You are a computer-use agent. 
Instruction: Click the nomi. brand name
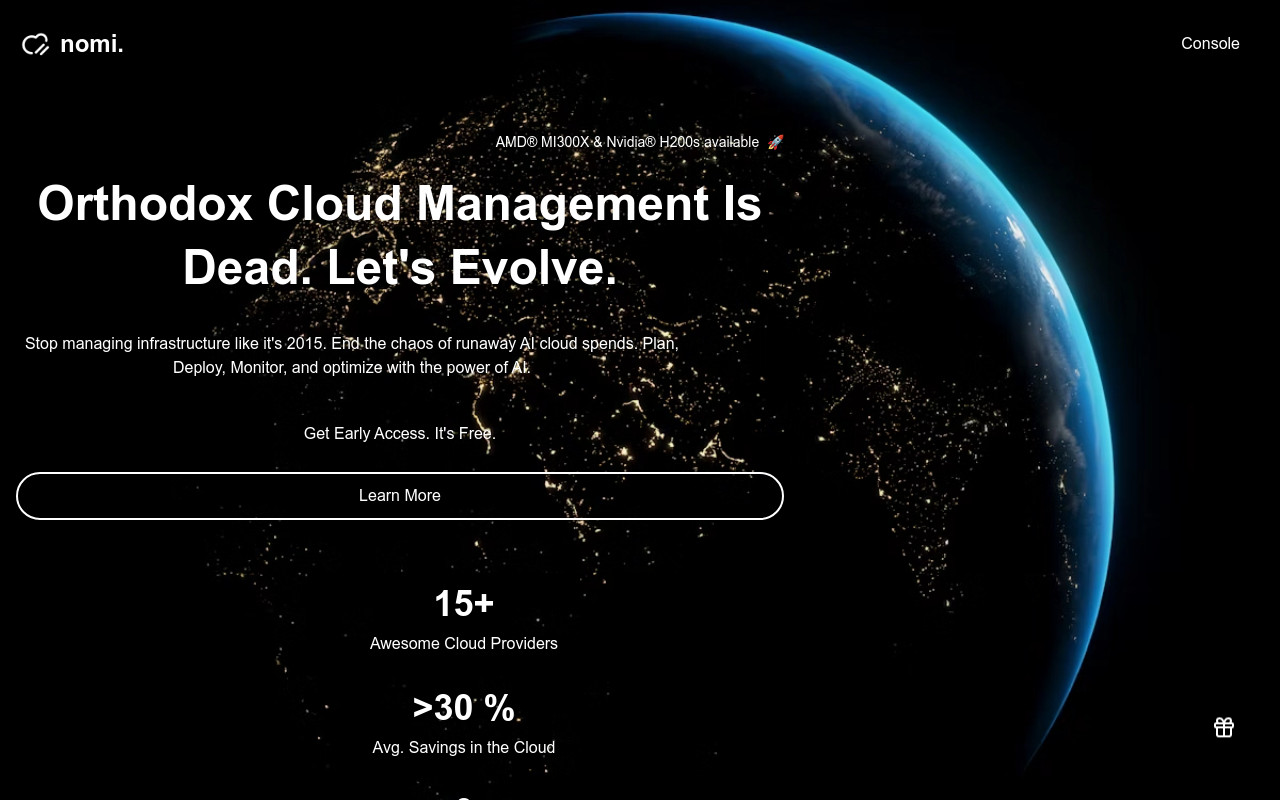coord(92,44)
